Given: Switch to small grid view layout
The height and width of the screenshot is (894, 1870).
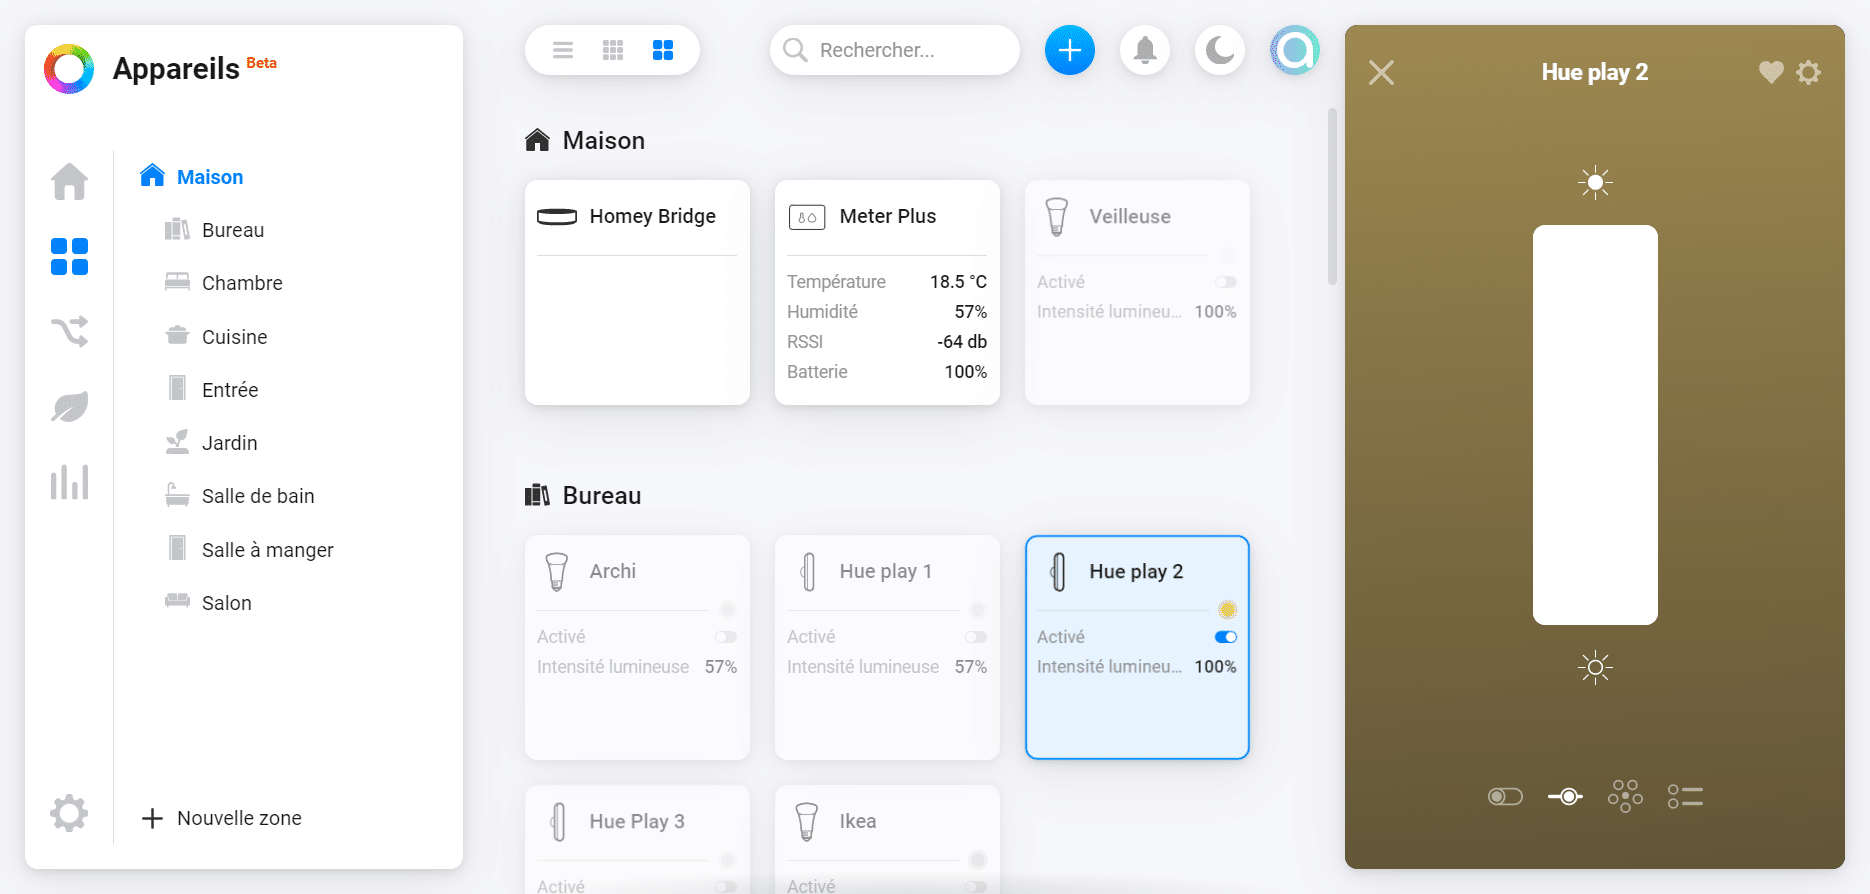Looking at the screenshot, I should 613,50.
